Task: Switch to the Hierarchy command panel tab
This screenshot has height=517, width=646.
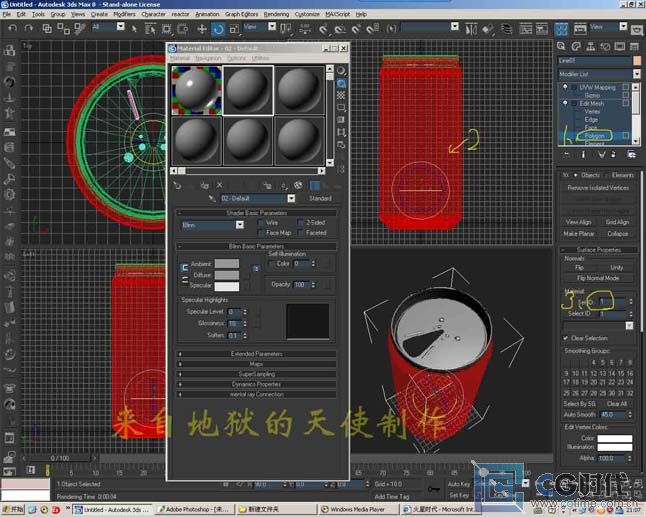Action: [590, 46]
